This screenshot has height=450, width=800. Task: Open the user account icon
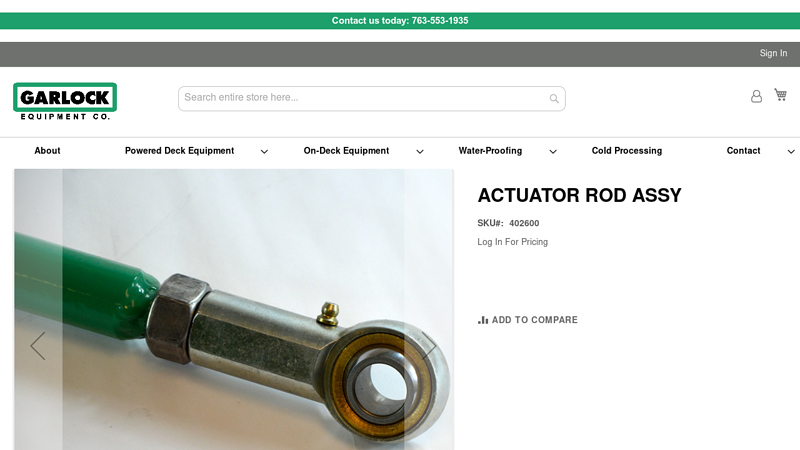pyautogui.click(x=756, y=96)
